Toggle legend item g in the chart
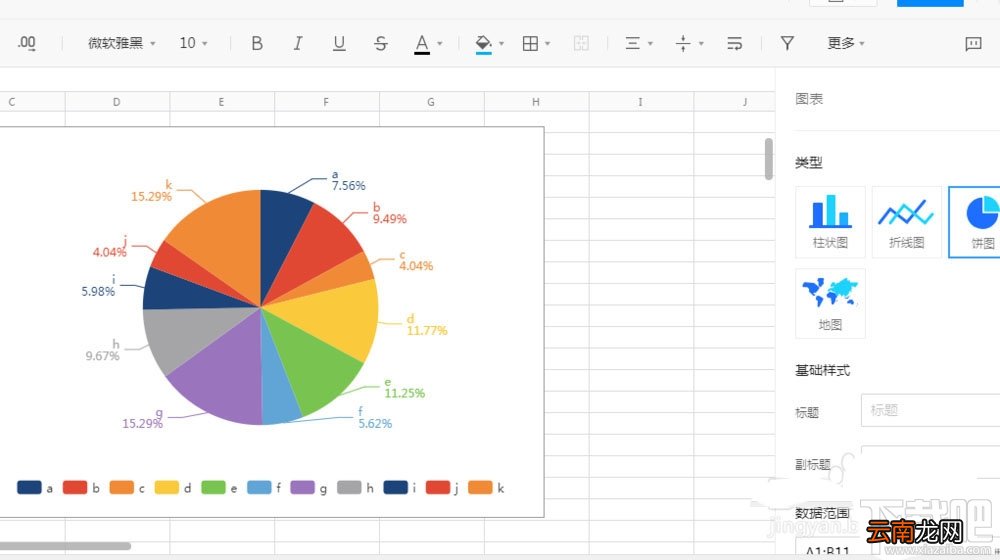 coord(309,488)
